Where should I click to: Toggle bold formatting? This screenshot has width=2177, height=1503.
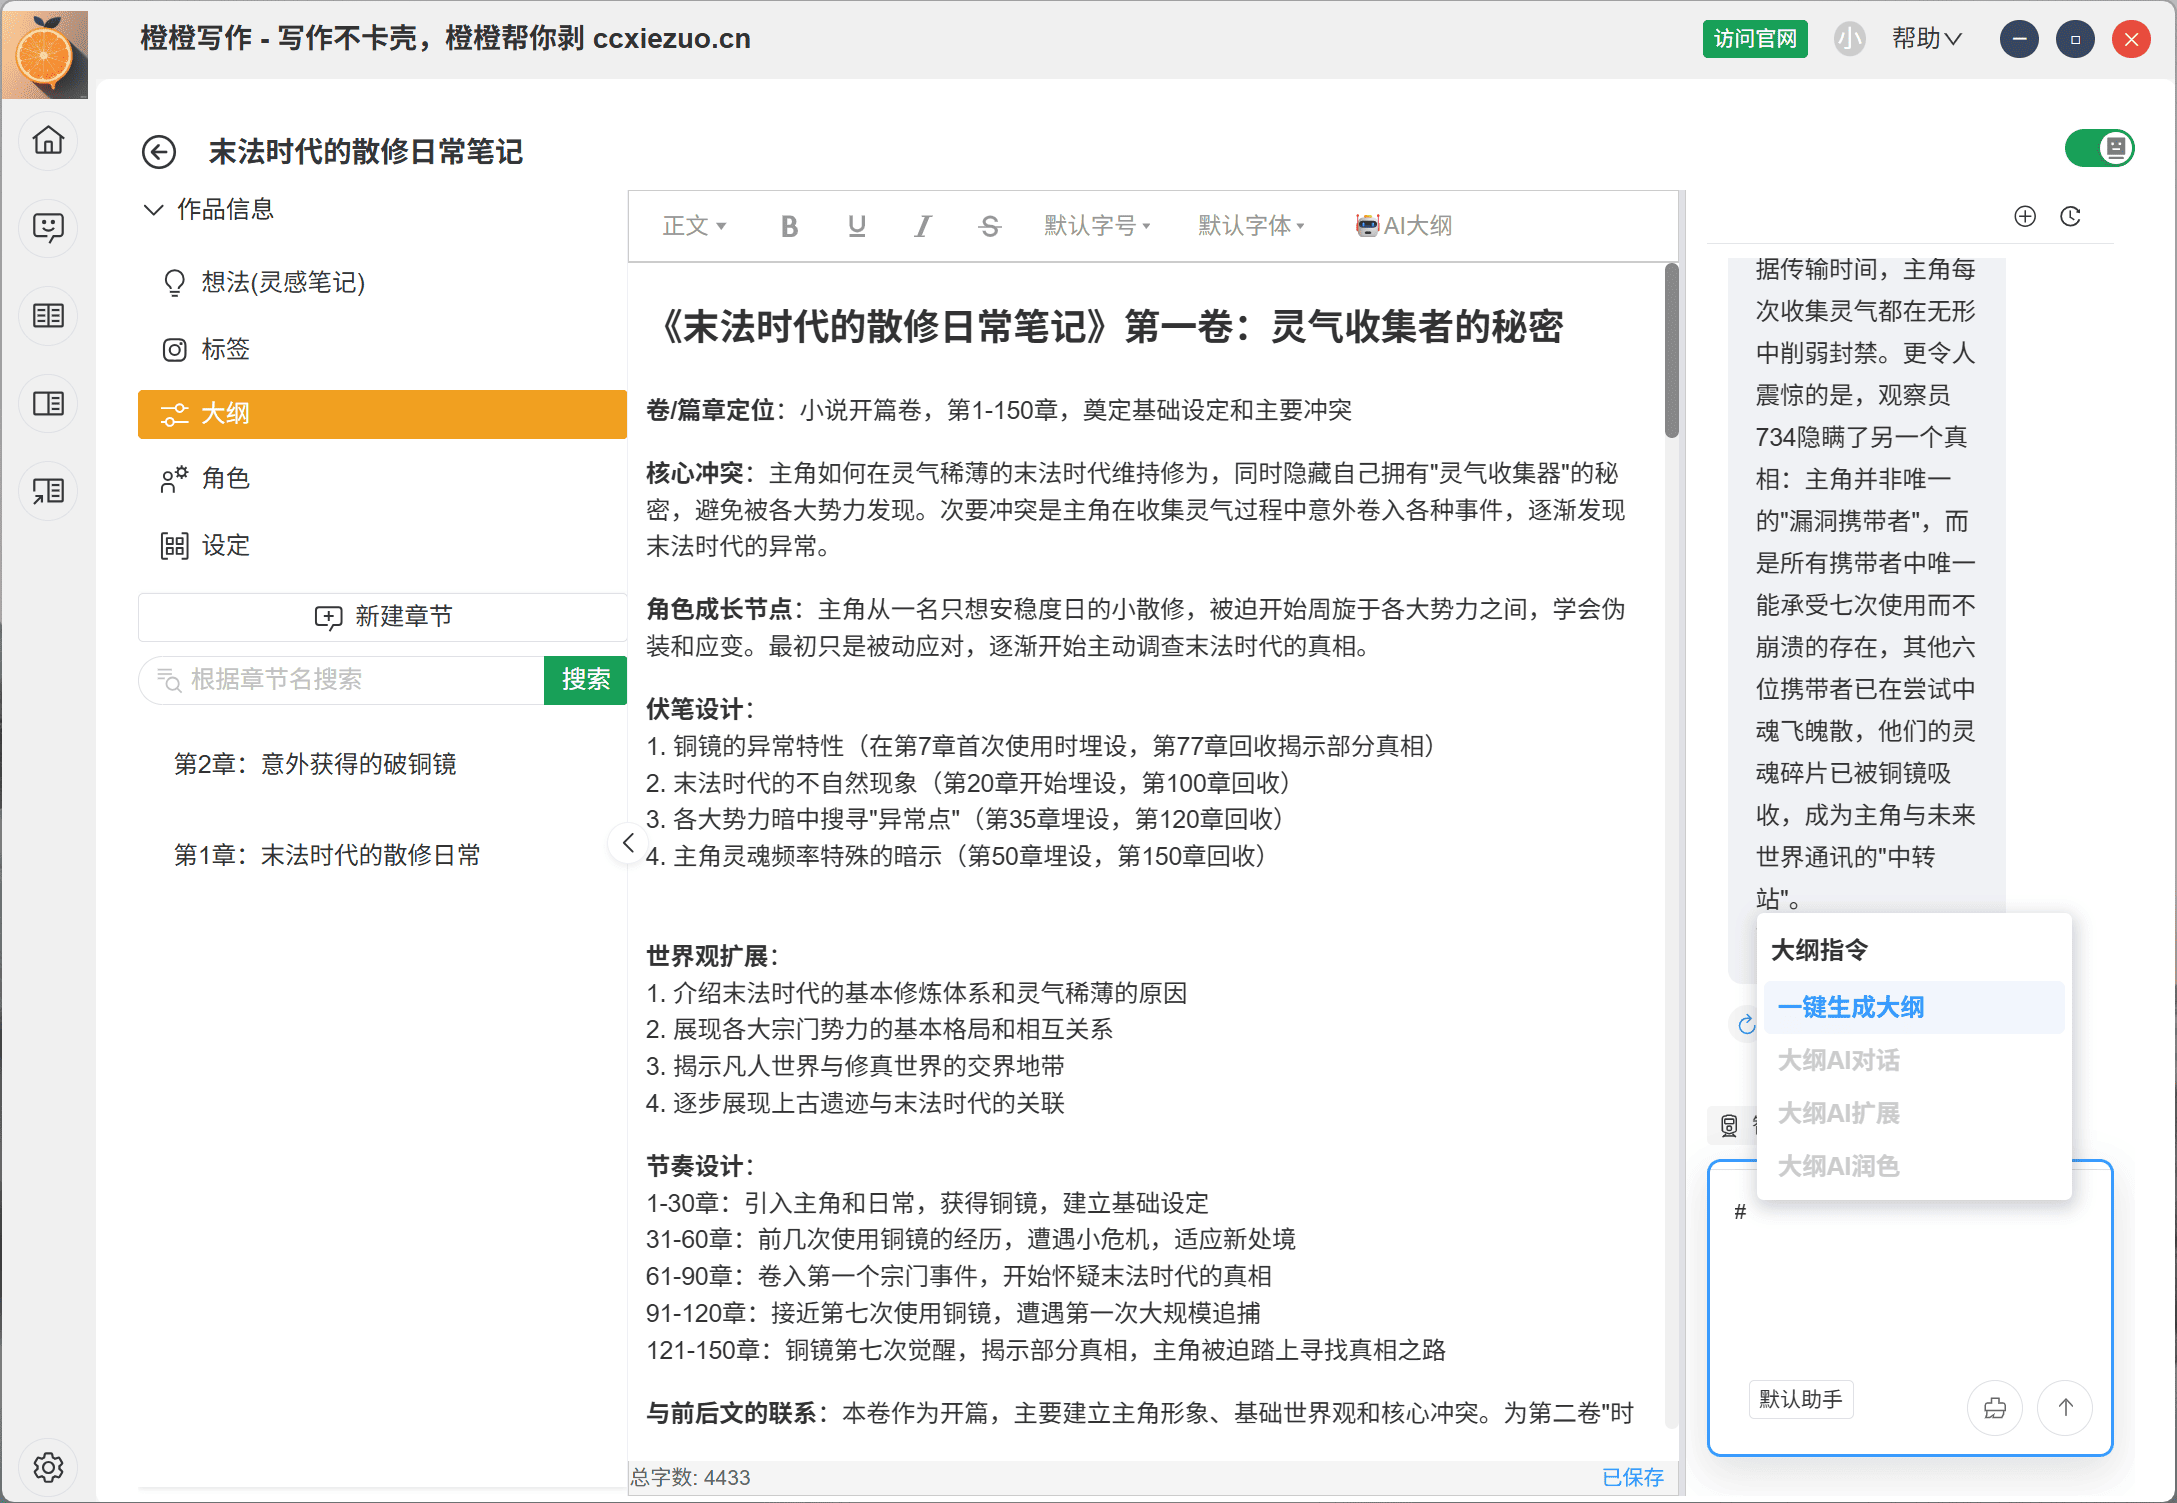(x=789, y=226)
